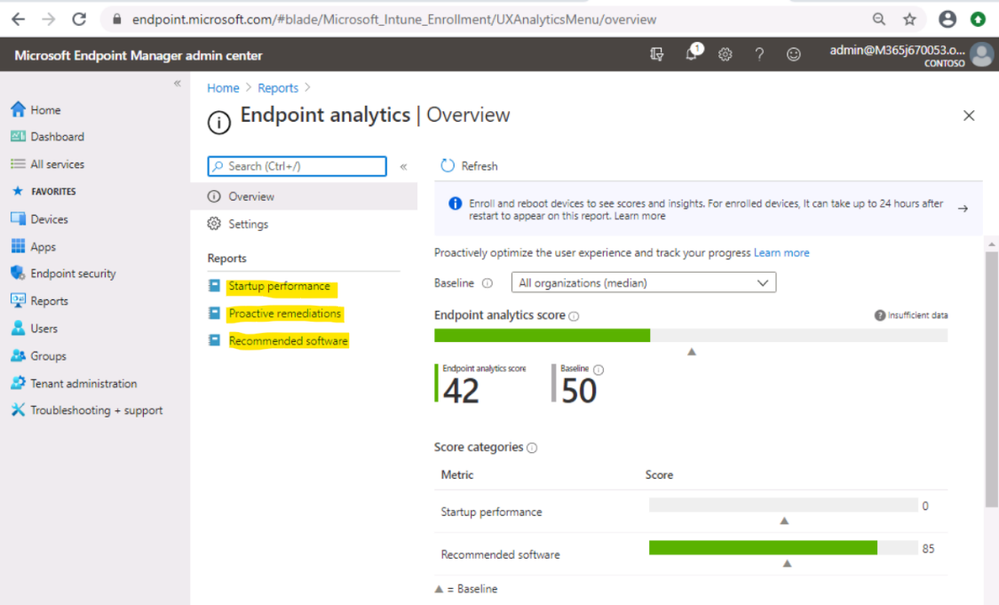Open the green browser extension icon
The image size is (999, 605).
click(x=978, y=19)
